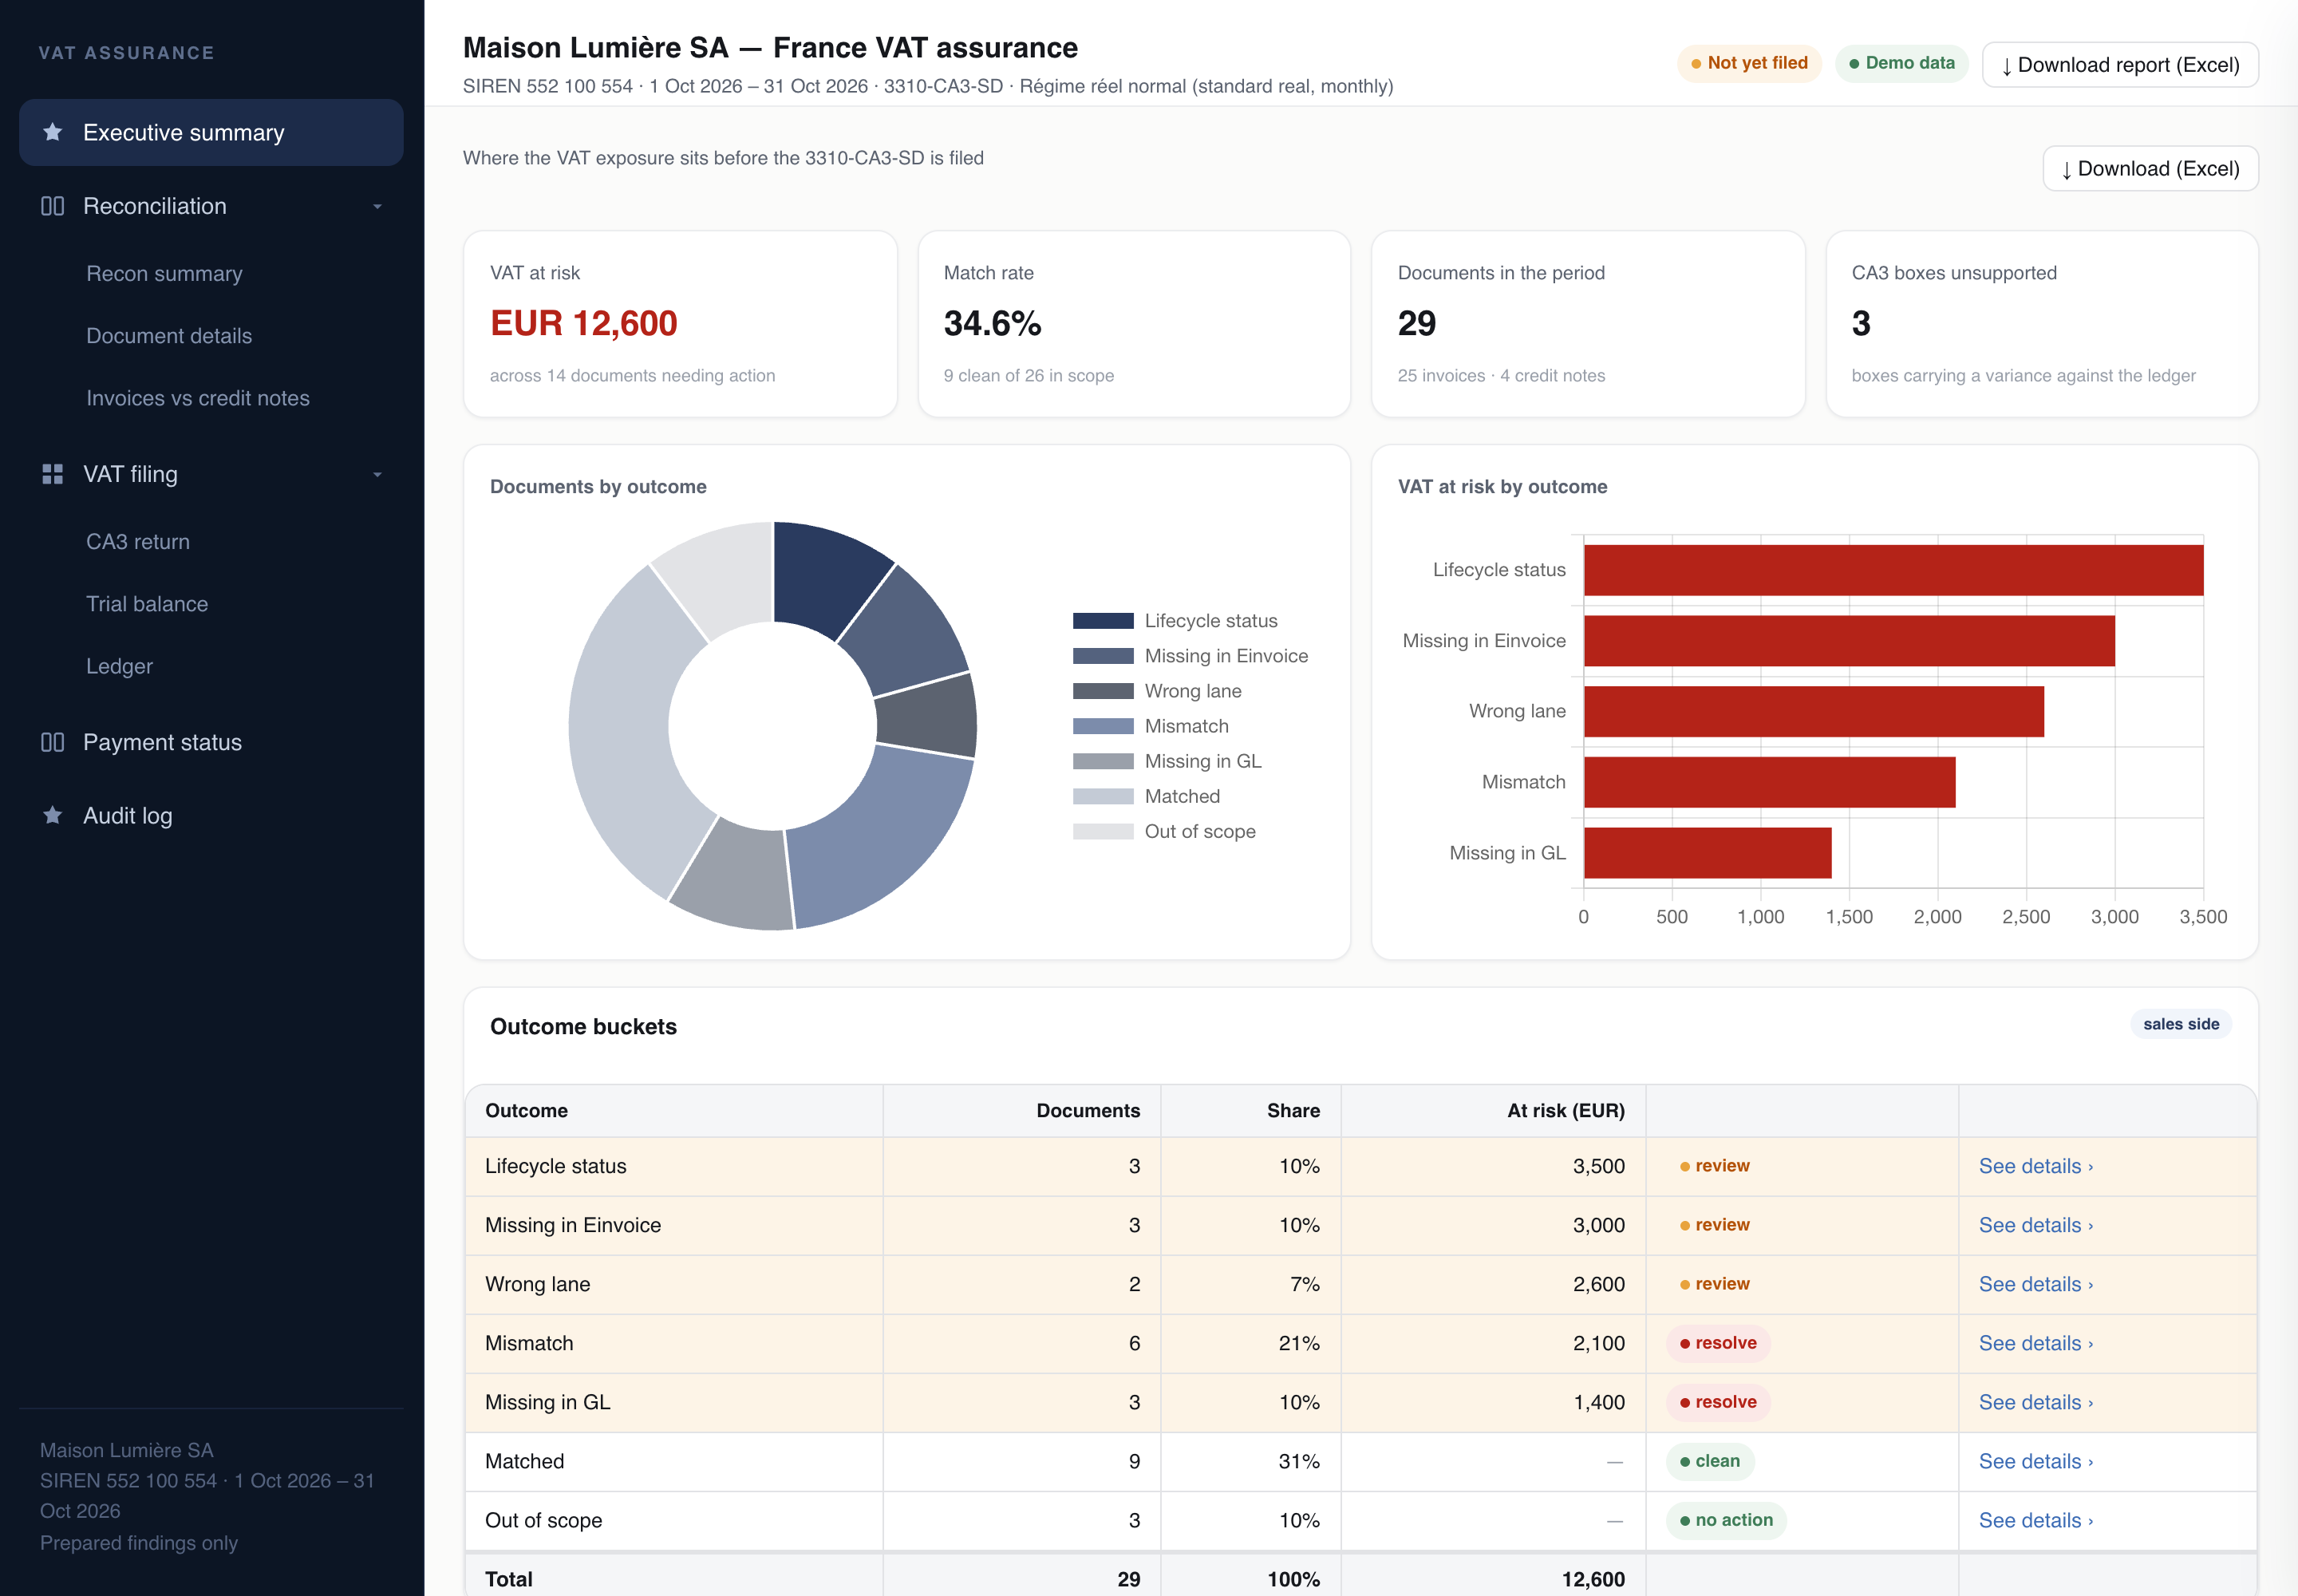Open the CA3 return page
This screenshot has height=1596, width=2298.
(138, 542)
